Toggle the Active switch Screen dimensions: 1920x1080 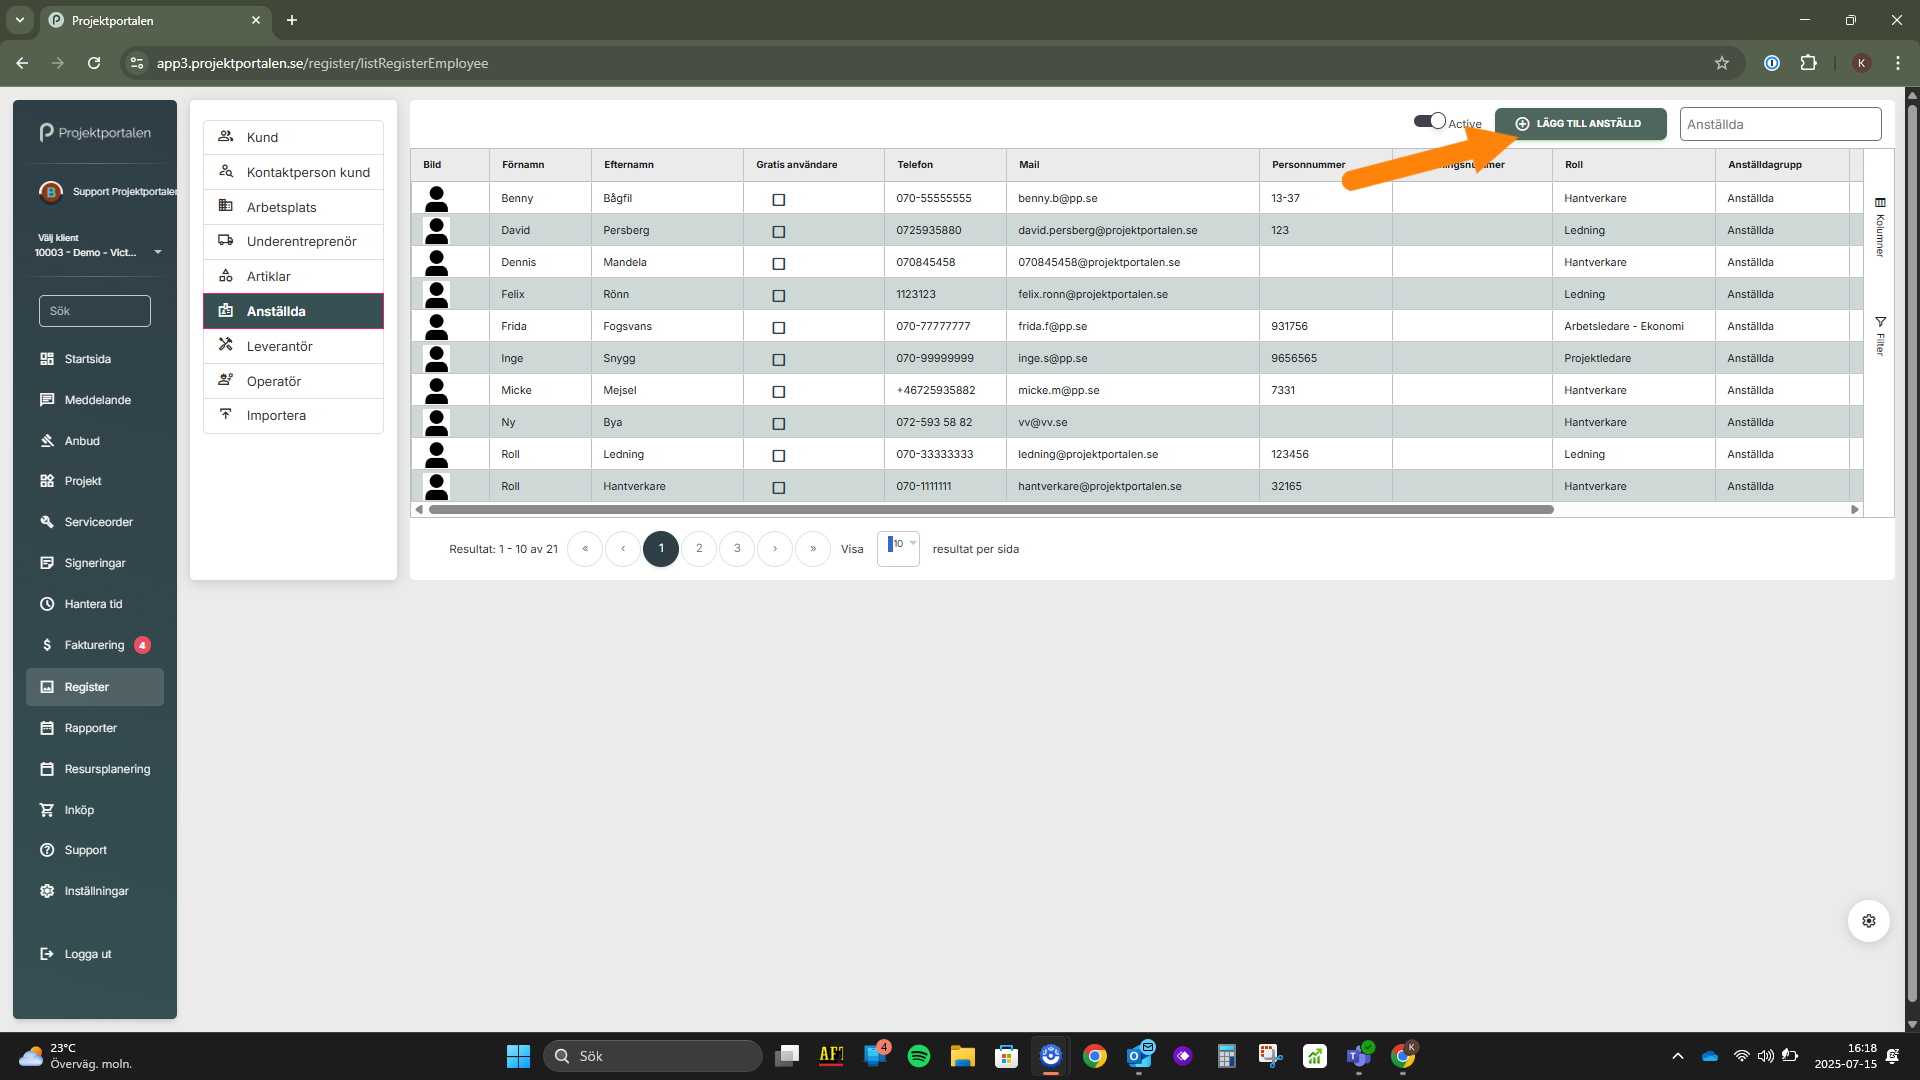(x=1430, y=122)
